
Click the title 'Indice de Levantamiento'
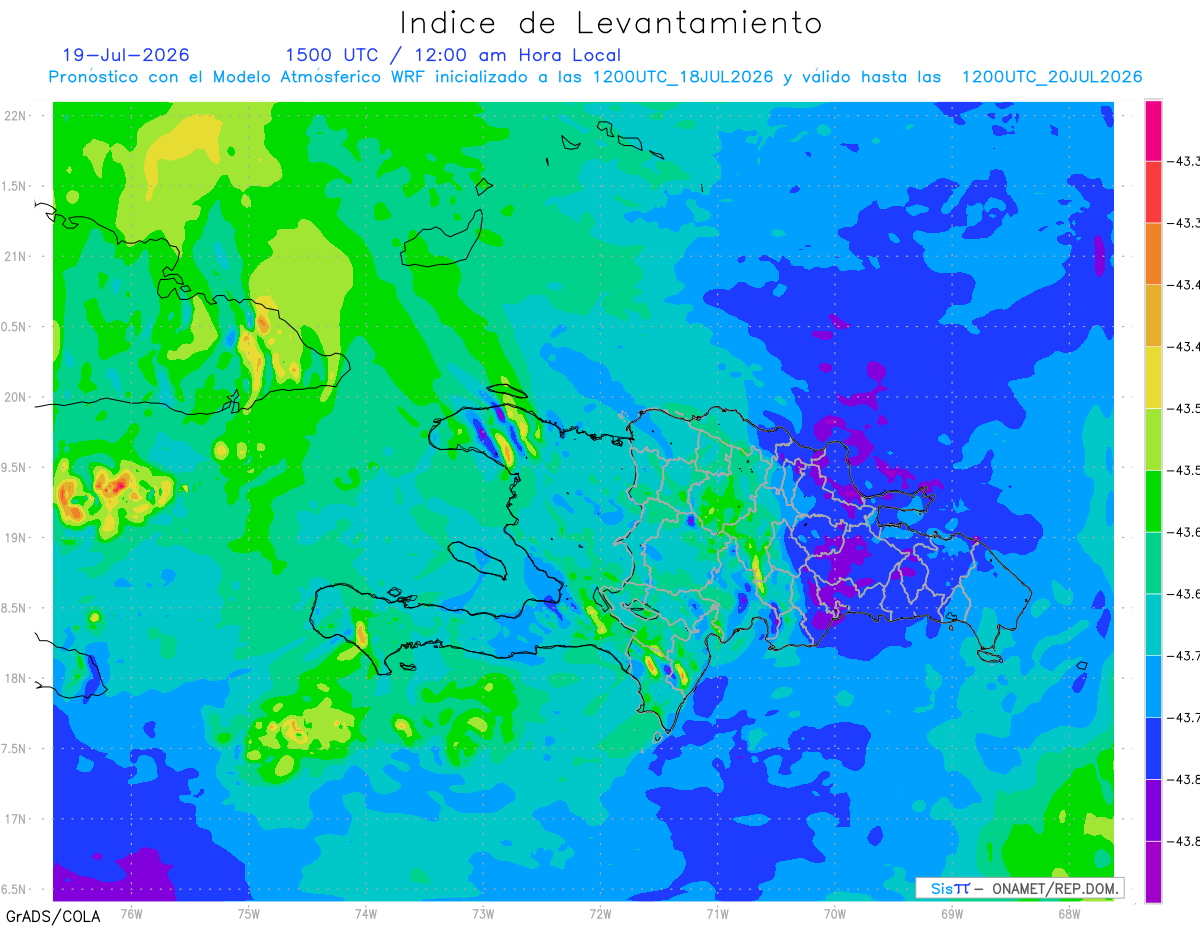tap(611, 23)
